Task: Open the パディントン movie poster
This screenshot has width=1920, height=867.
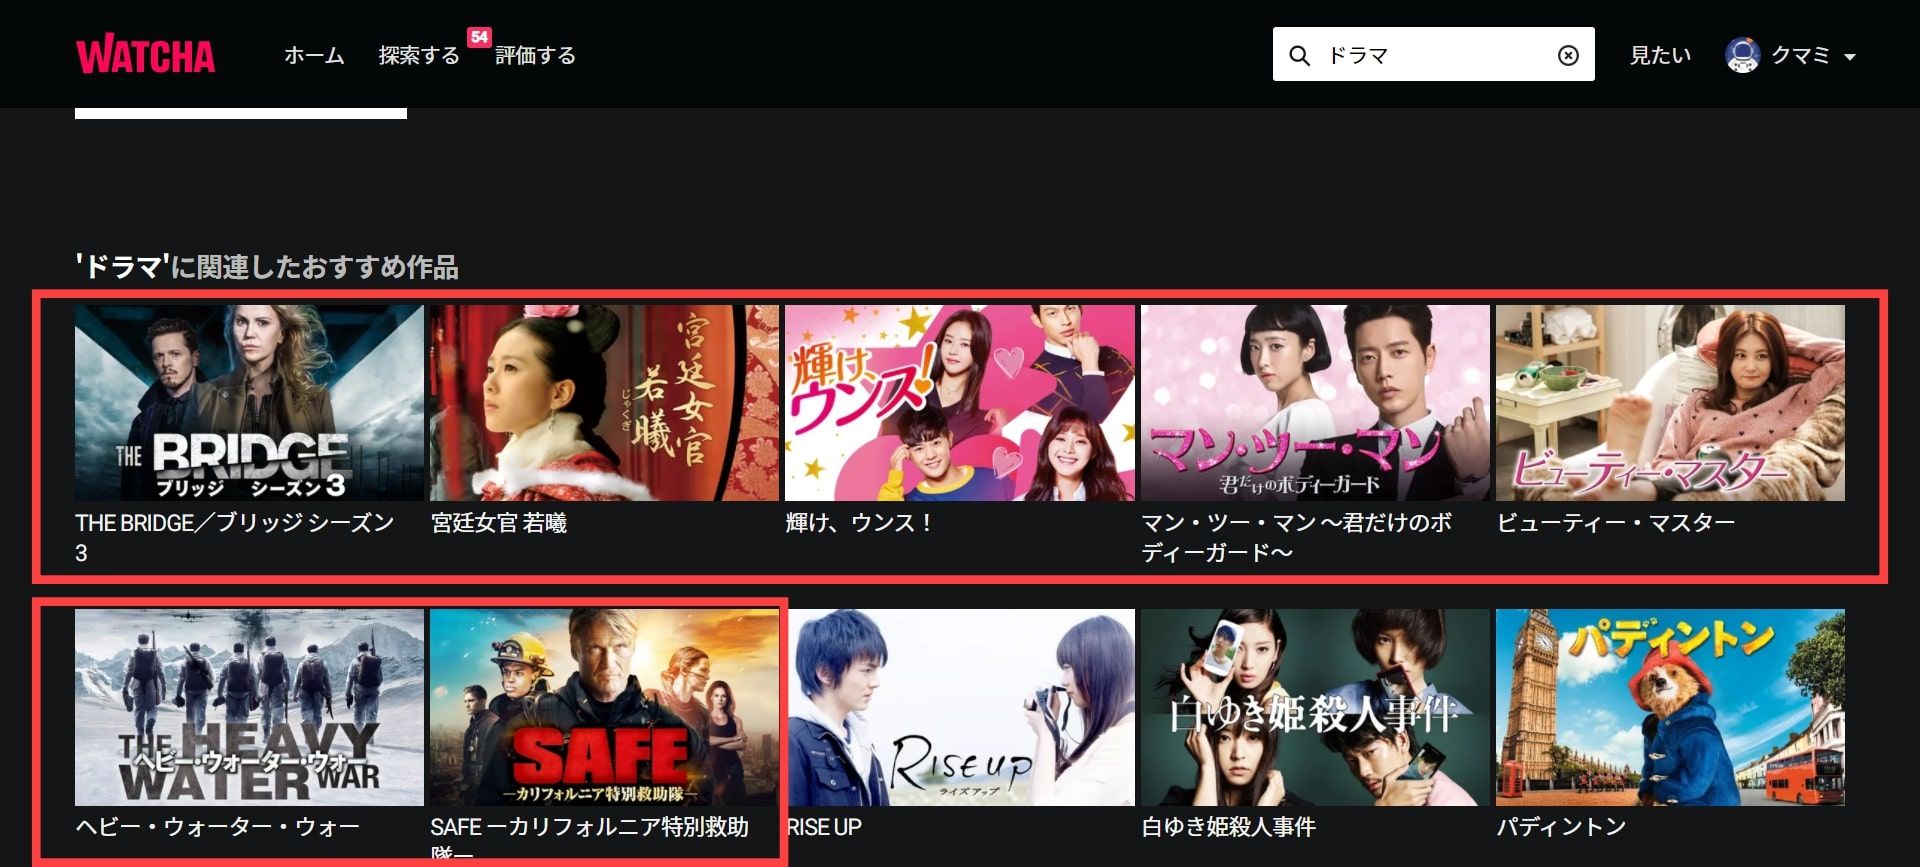Action: click(1669, 707)
